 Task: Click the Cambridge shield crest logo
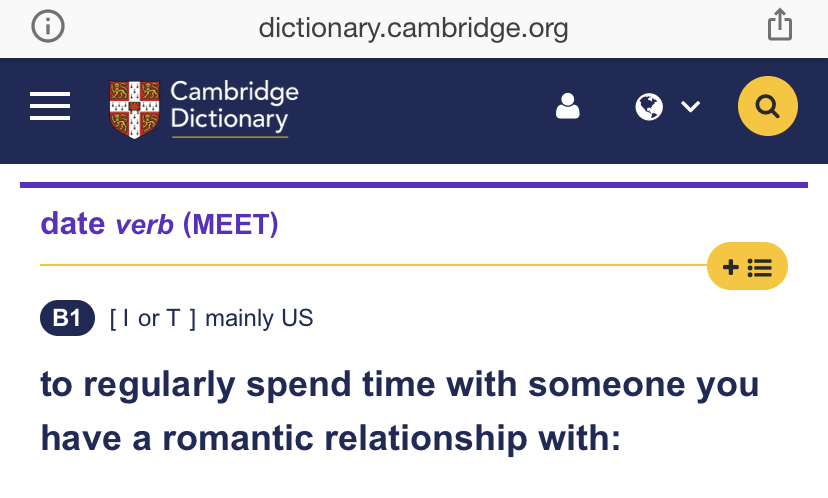134,109
